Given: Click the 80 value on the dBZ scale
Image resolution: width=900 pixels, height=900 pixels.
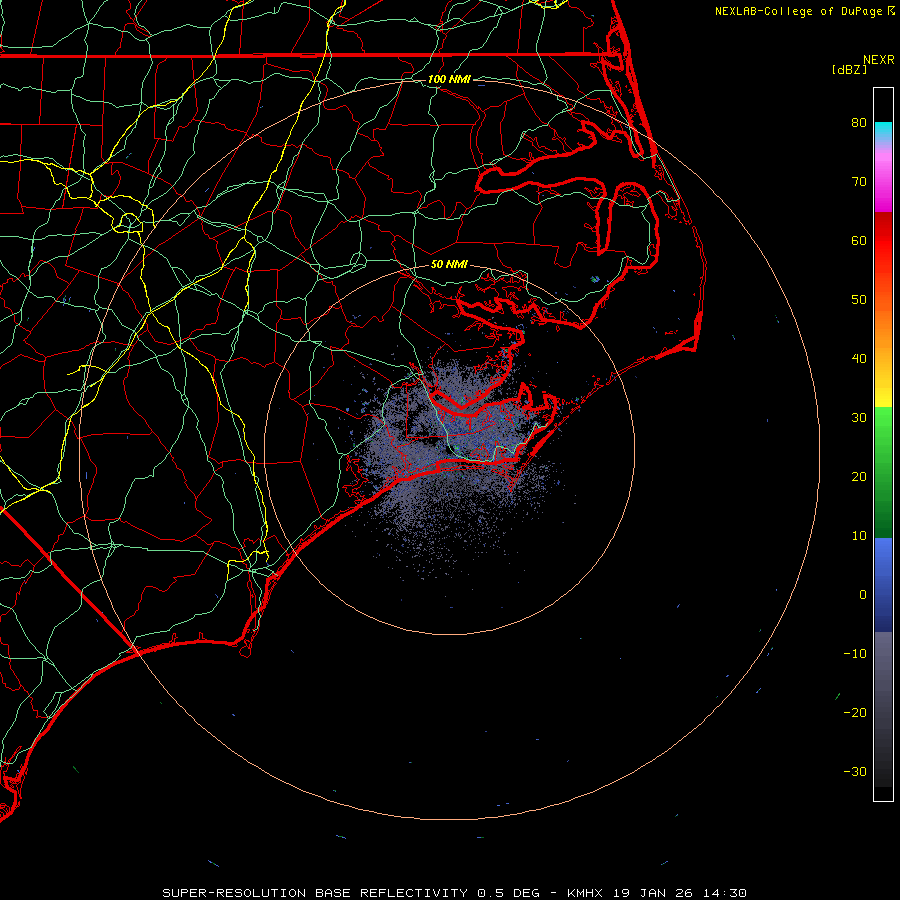Looking at the screenshot, I should [859, 123].
